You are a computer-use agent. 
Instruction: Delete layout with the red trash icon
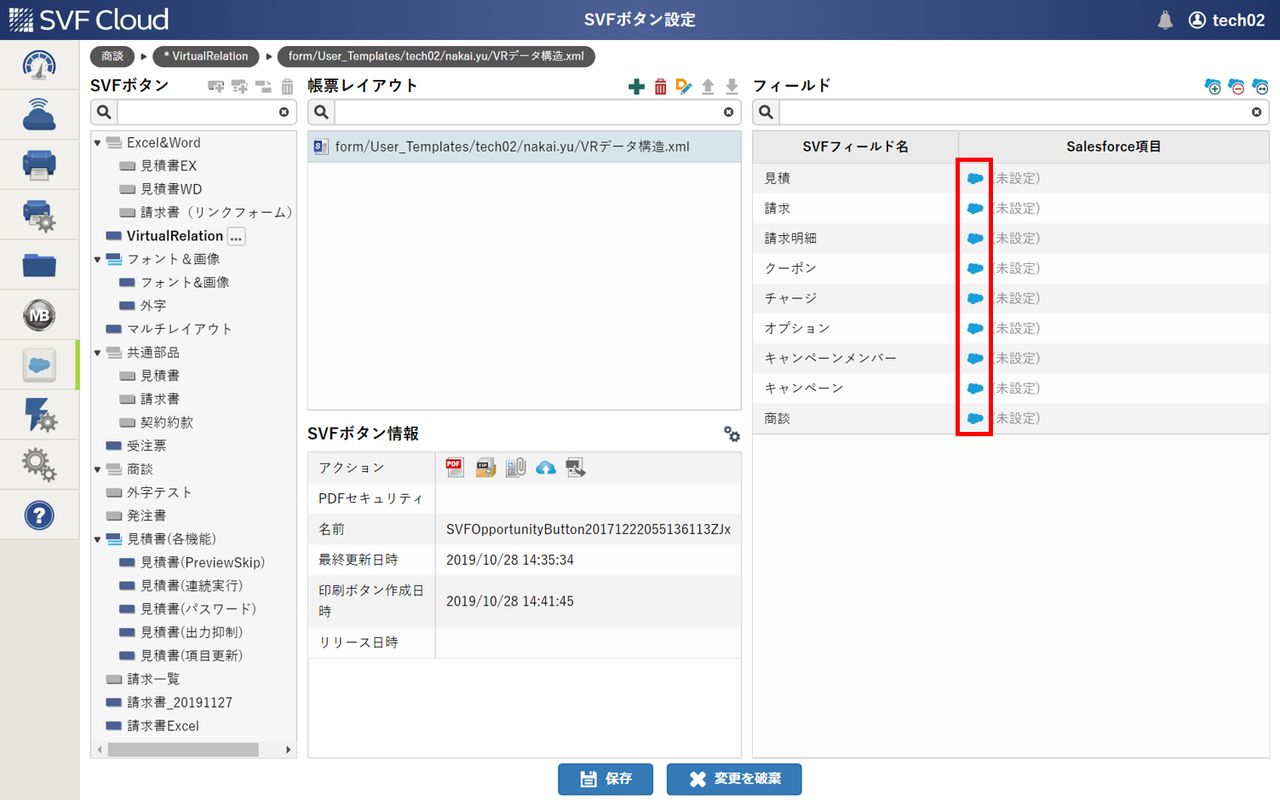[660, 87]
